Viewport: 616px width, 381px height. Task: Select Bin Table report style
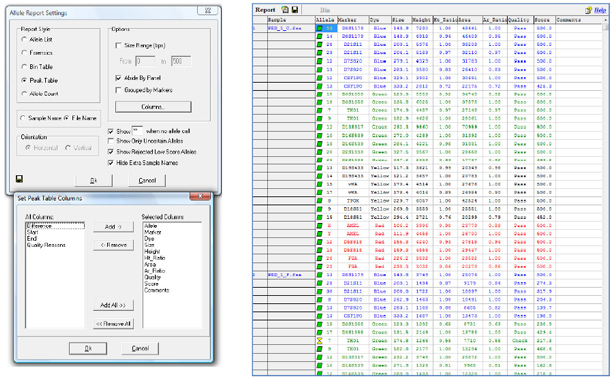[x=24, y=66]
